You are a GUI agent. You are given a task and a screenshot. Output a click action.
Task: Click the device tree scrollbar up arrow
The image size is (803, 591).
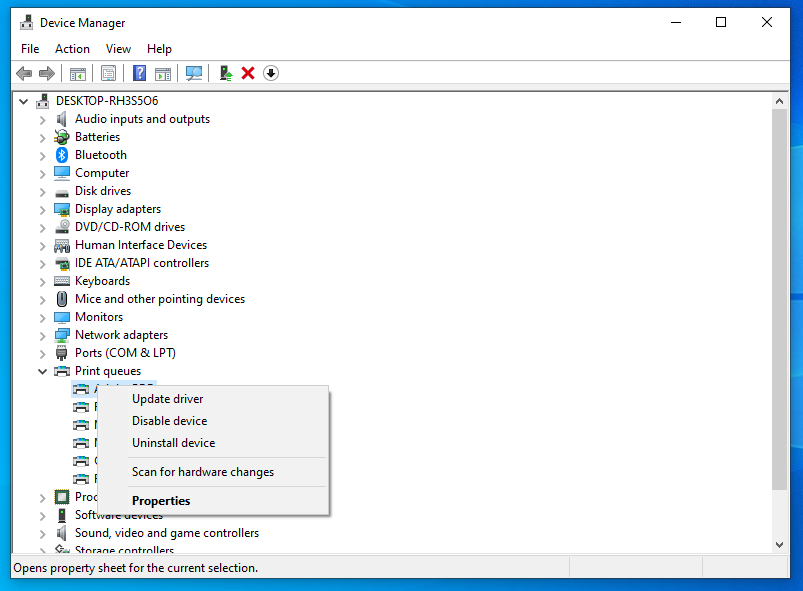tap(779, 101)
